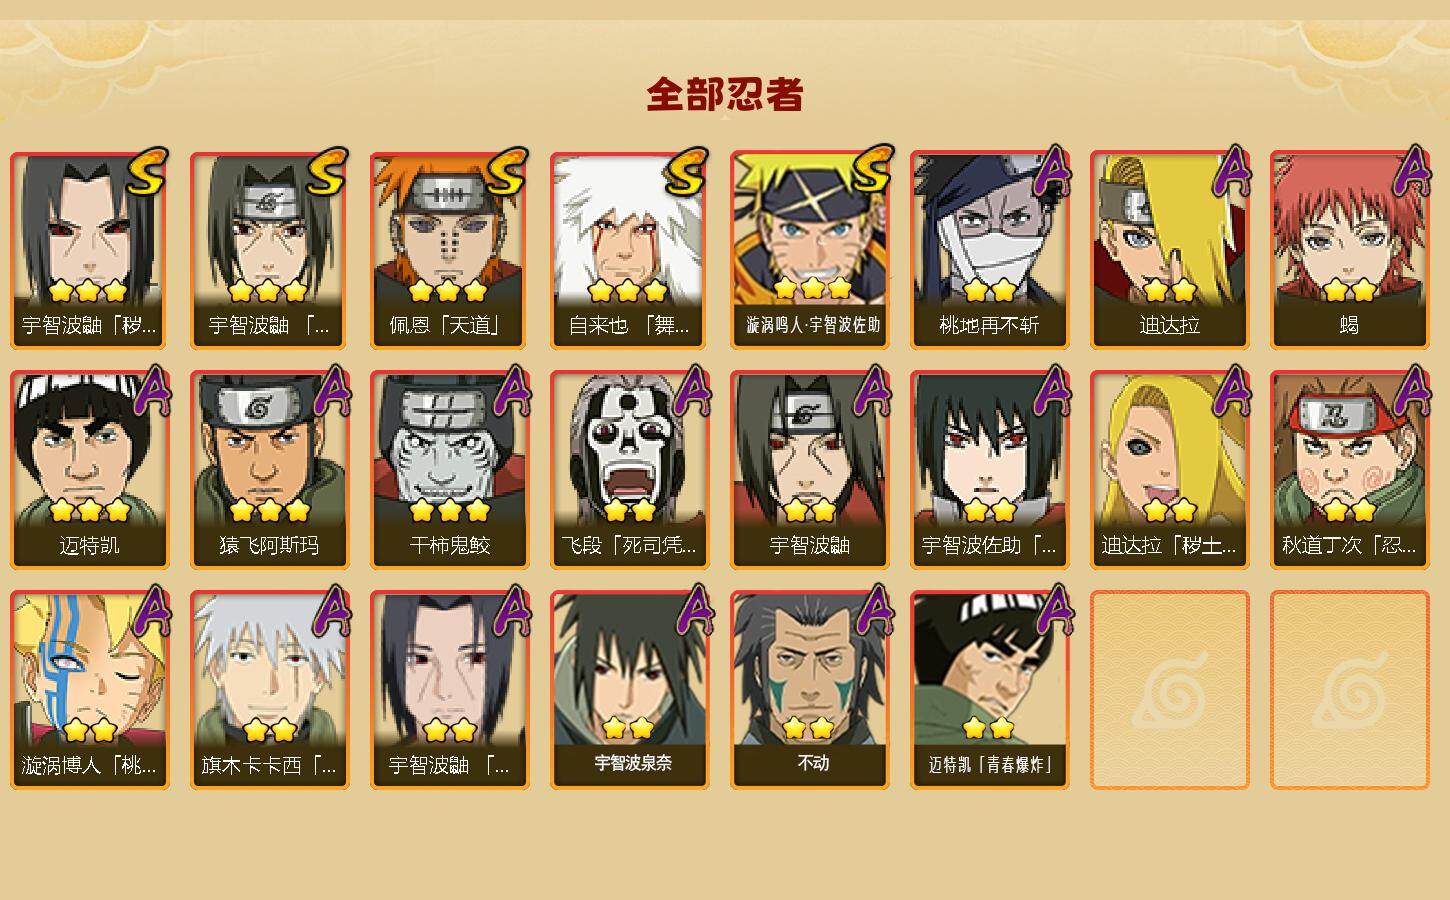Select the 迪达拉「秽土… card

click(1169, 470)
